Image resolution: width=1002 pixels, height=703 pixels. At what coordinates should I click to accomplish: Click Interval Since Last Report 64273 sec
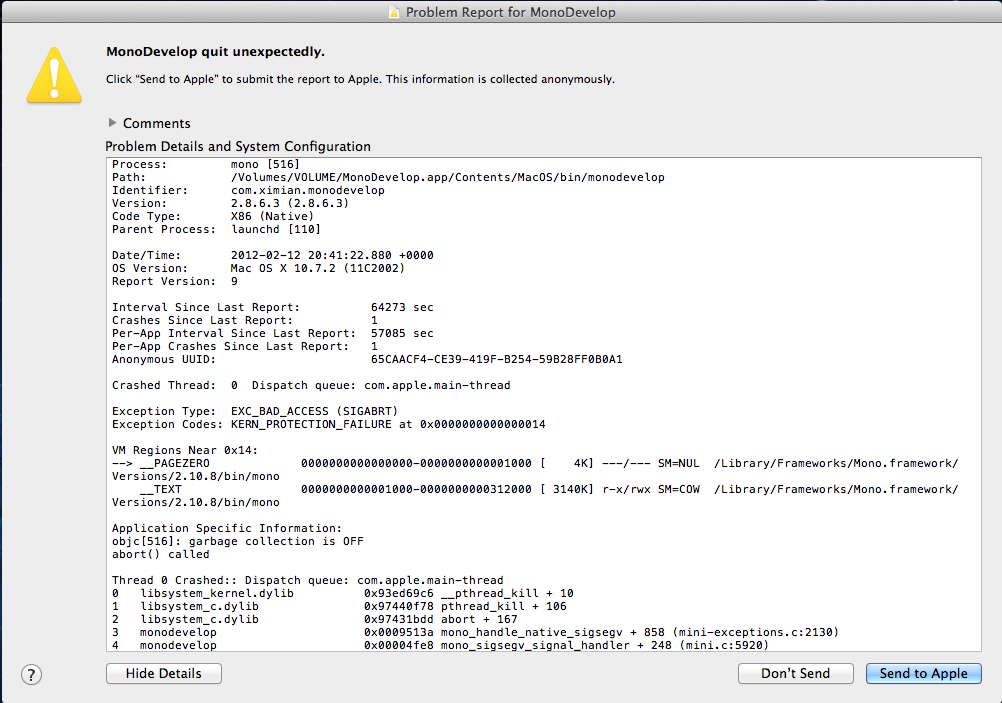click(x=273, y=307)
